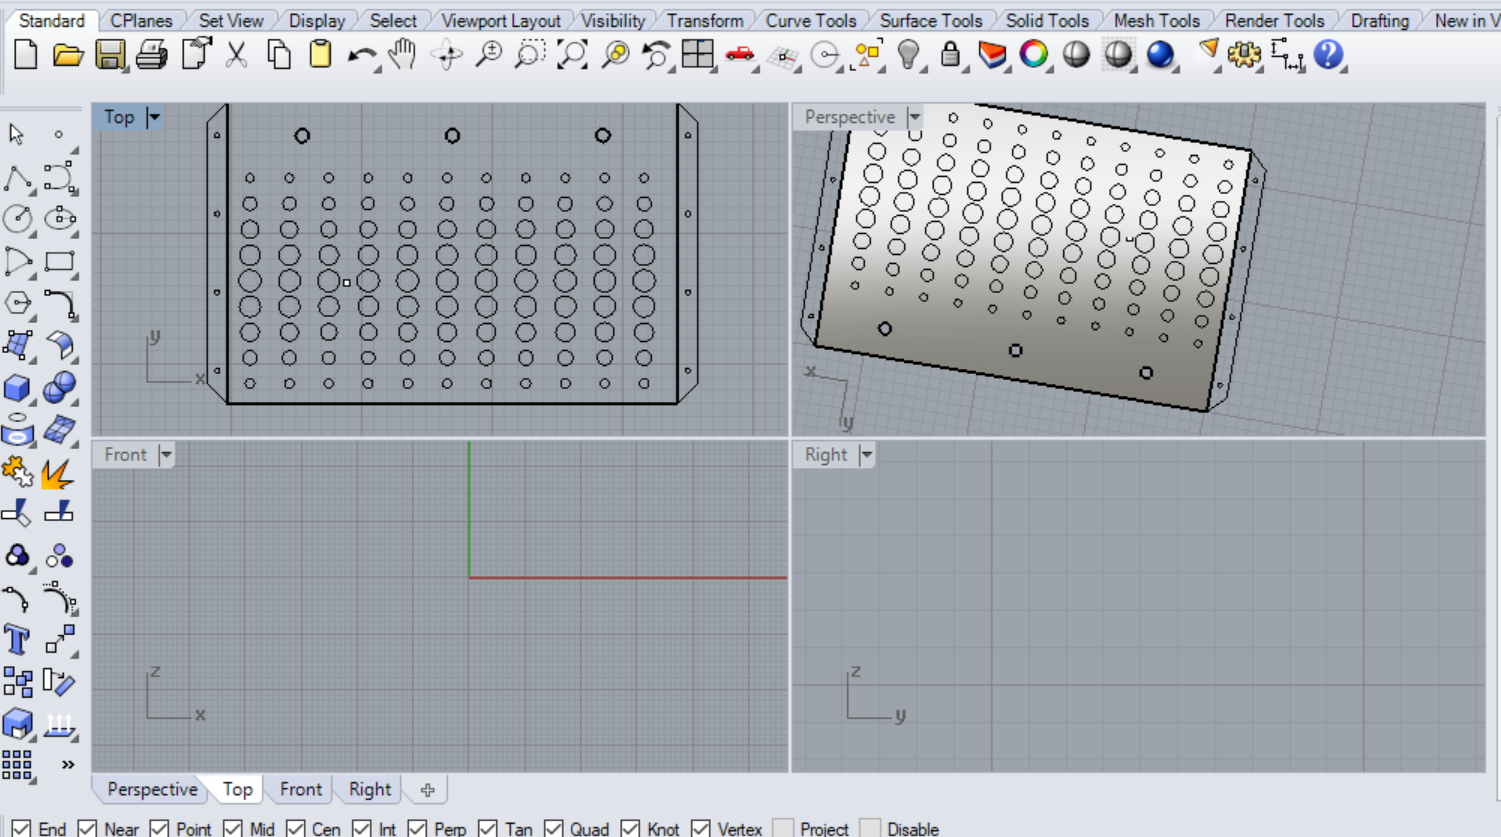
Task: Expand more tools with double chevron
Action: 68,765
